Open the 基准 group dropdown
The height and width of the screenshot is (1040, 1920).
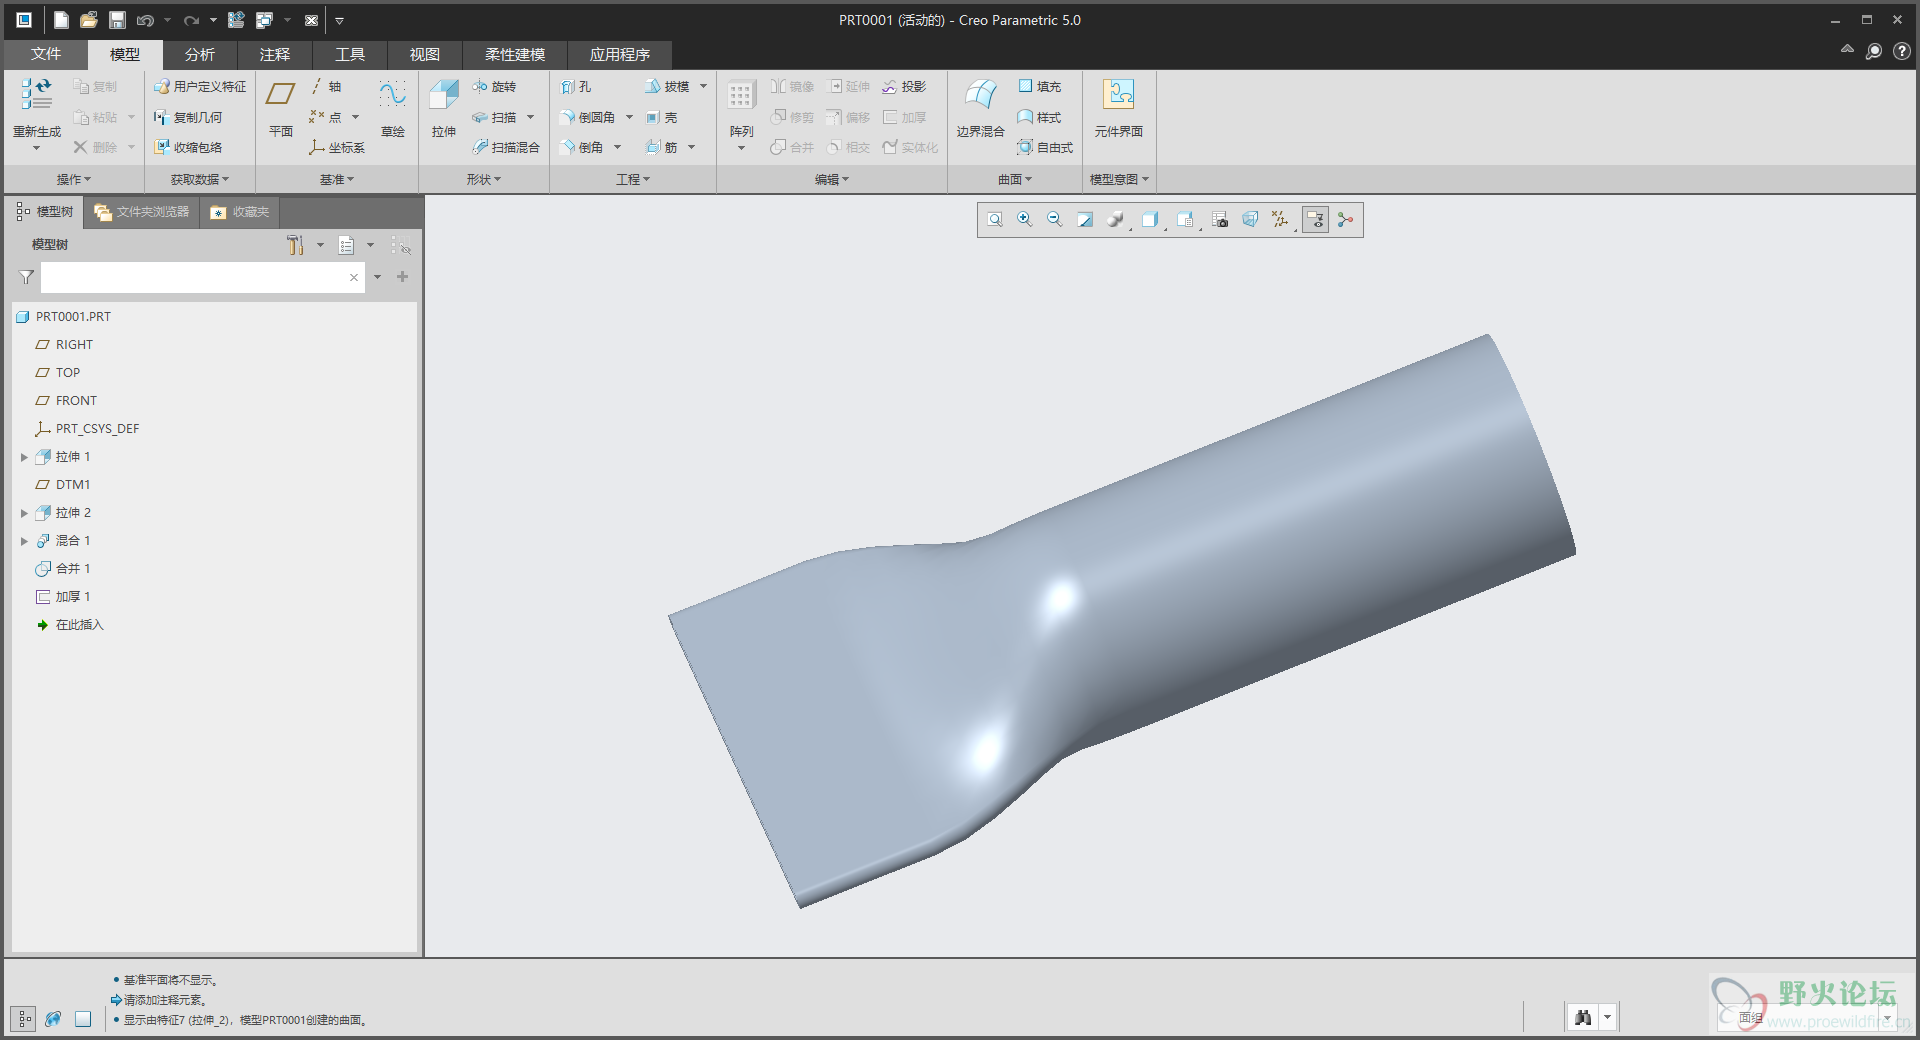337,179
